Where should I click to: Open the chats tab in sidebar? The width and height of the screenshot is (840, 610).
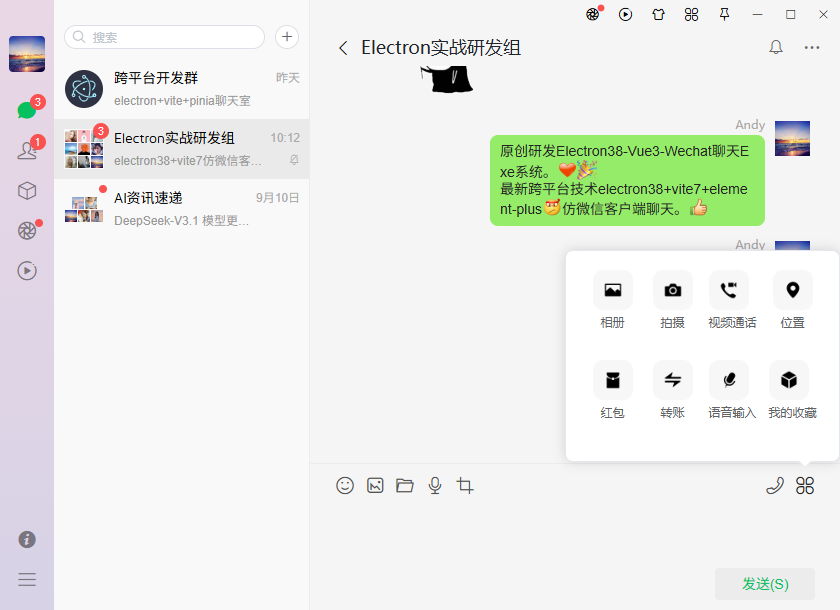[27, 110]
